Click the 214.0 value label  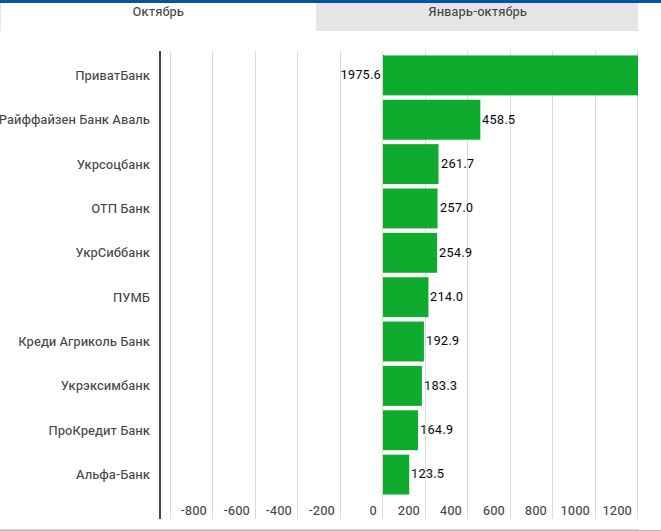(446, 297)
